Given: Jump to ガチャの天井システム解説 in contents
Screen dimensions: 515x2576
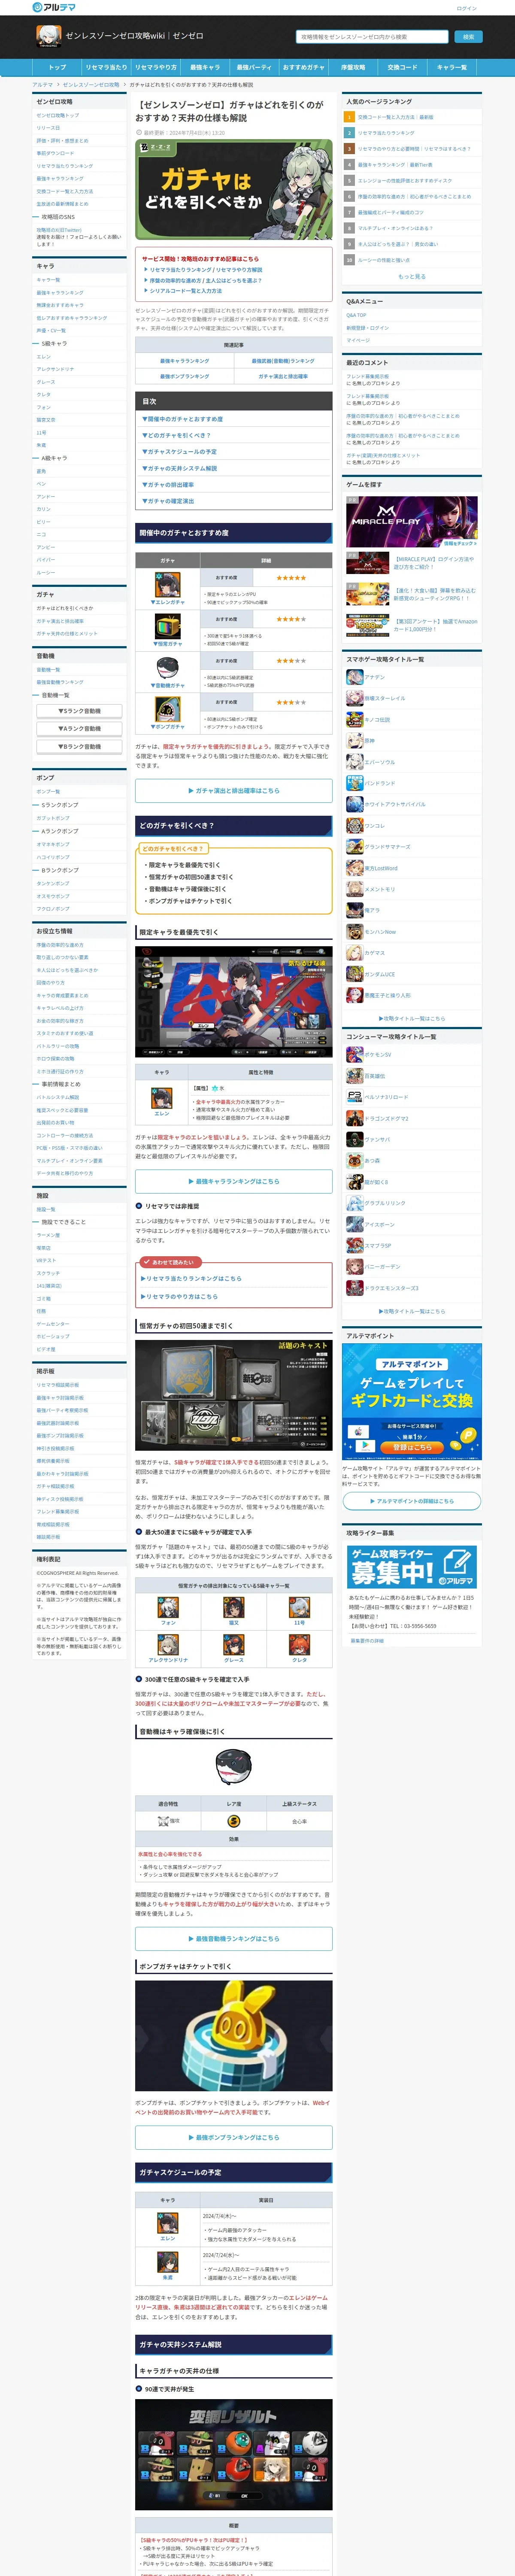Looking at the screenshot, I should point(180,468).
